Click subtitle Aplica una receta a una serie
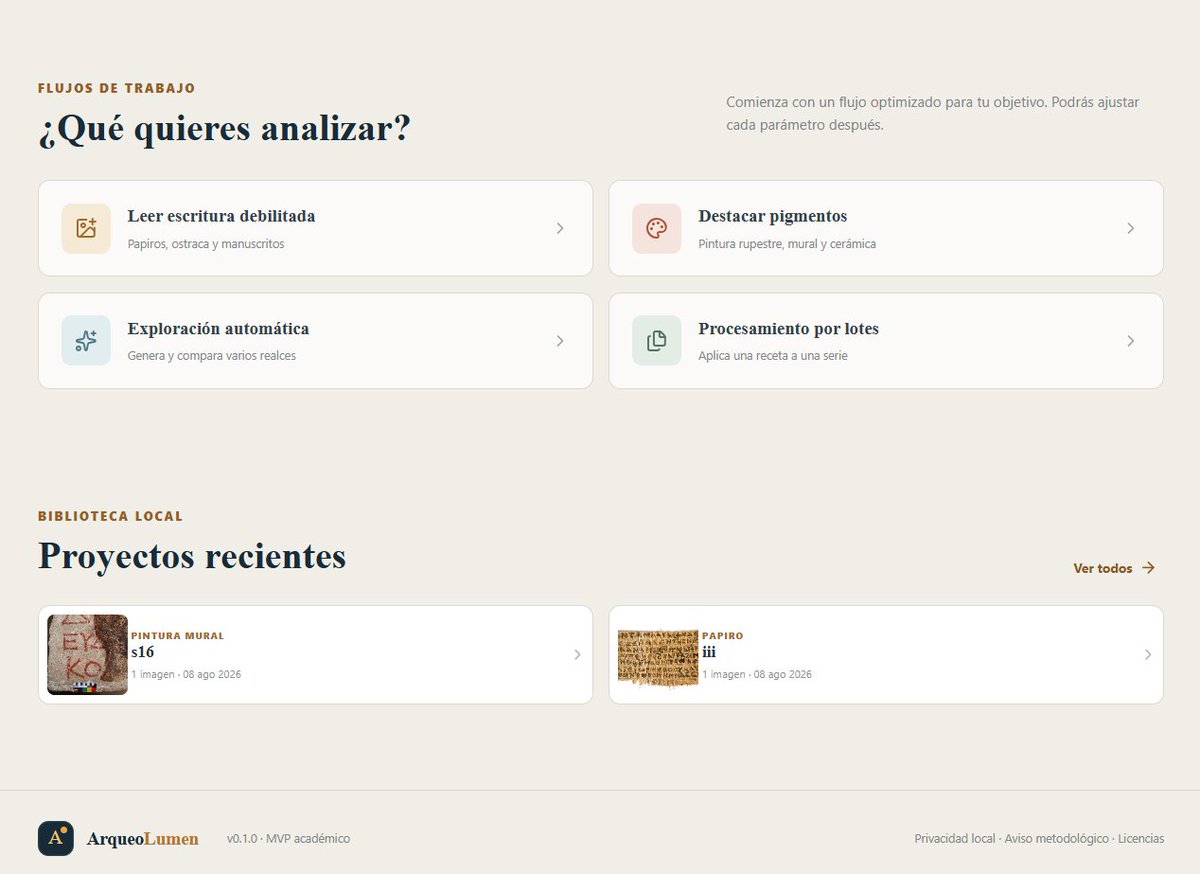This screenshot has width=1200, height=874. (x=773, y=356)
